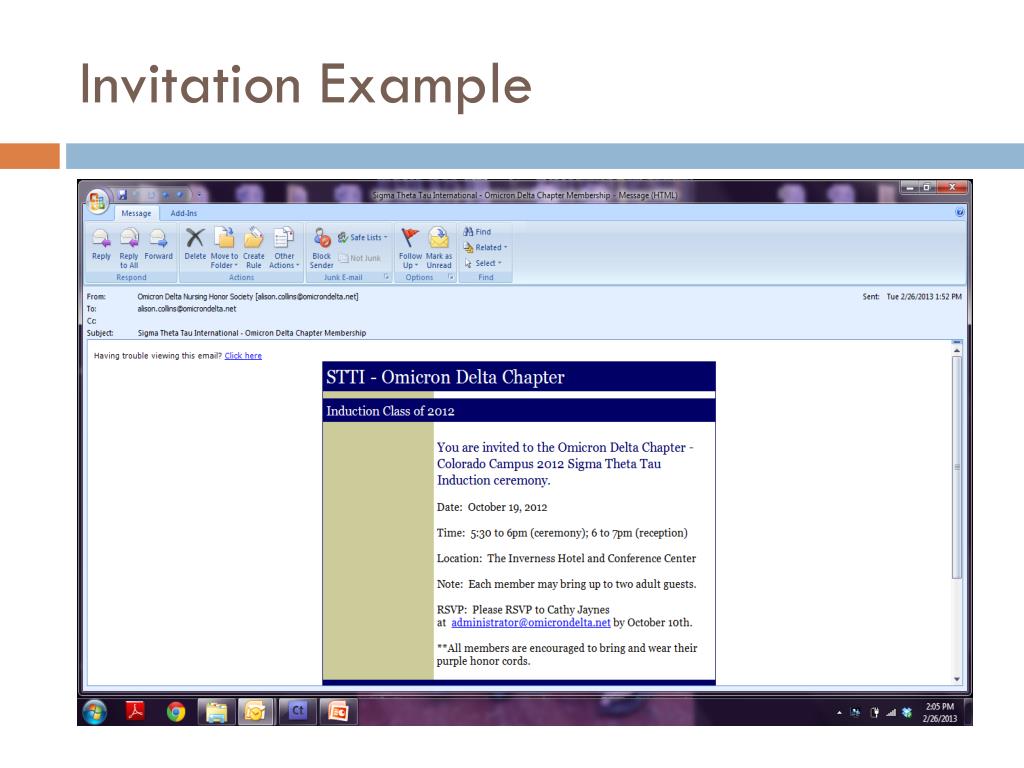The width and height of the screenshot is (1024, 768).
Task: Click the network signal tray icon
Action: (x=891, y=713)
